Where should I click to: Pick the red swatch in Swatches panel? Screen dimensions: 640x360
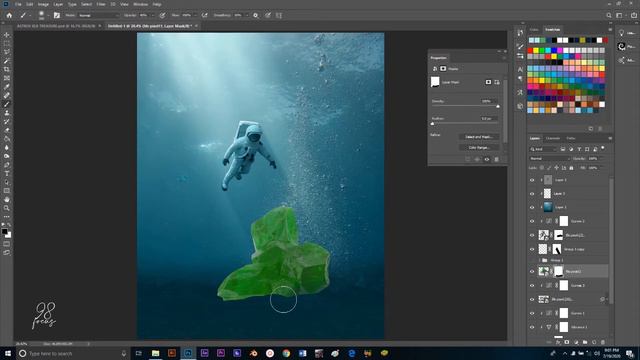530,51
